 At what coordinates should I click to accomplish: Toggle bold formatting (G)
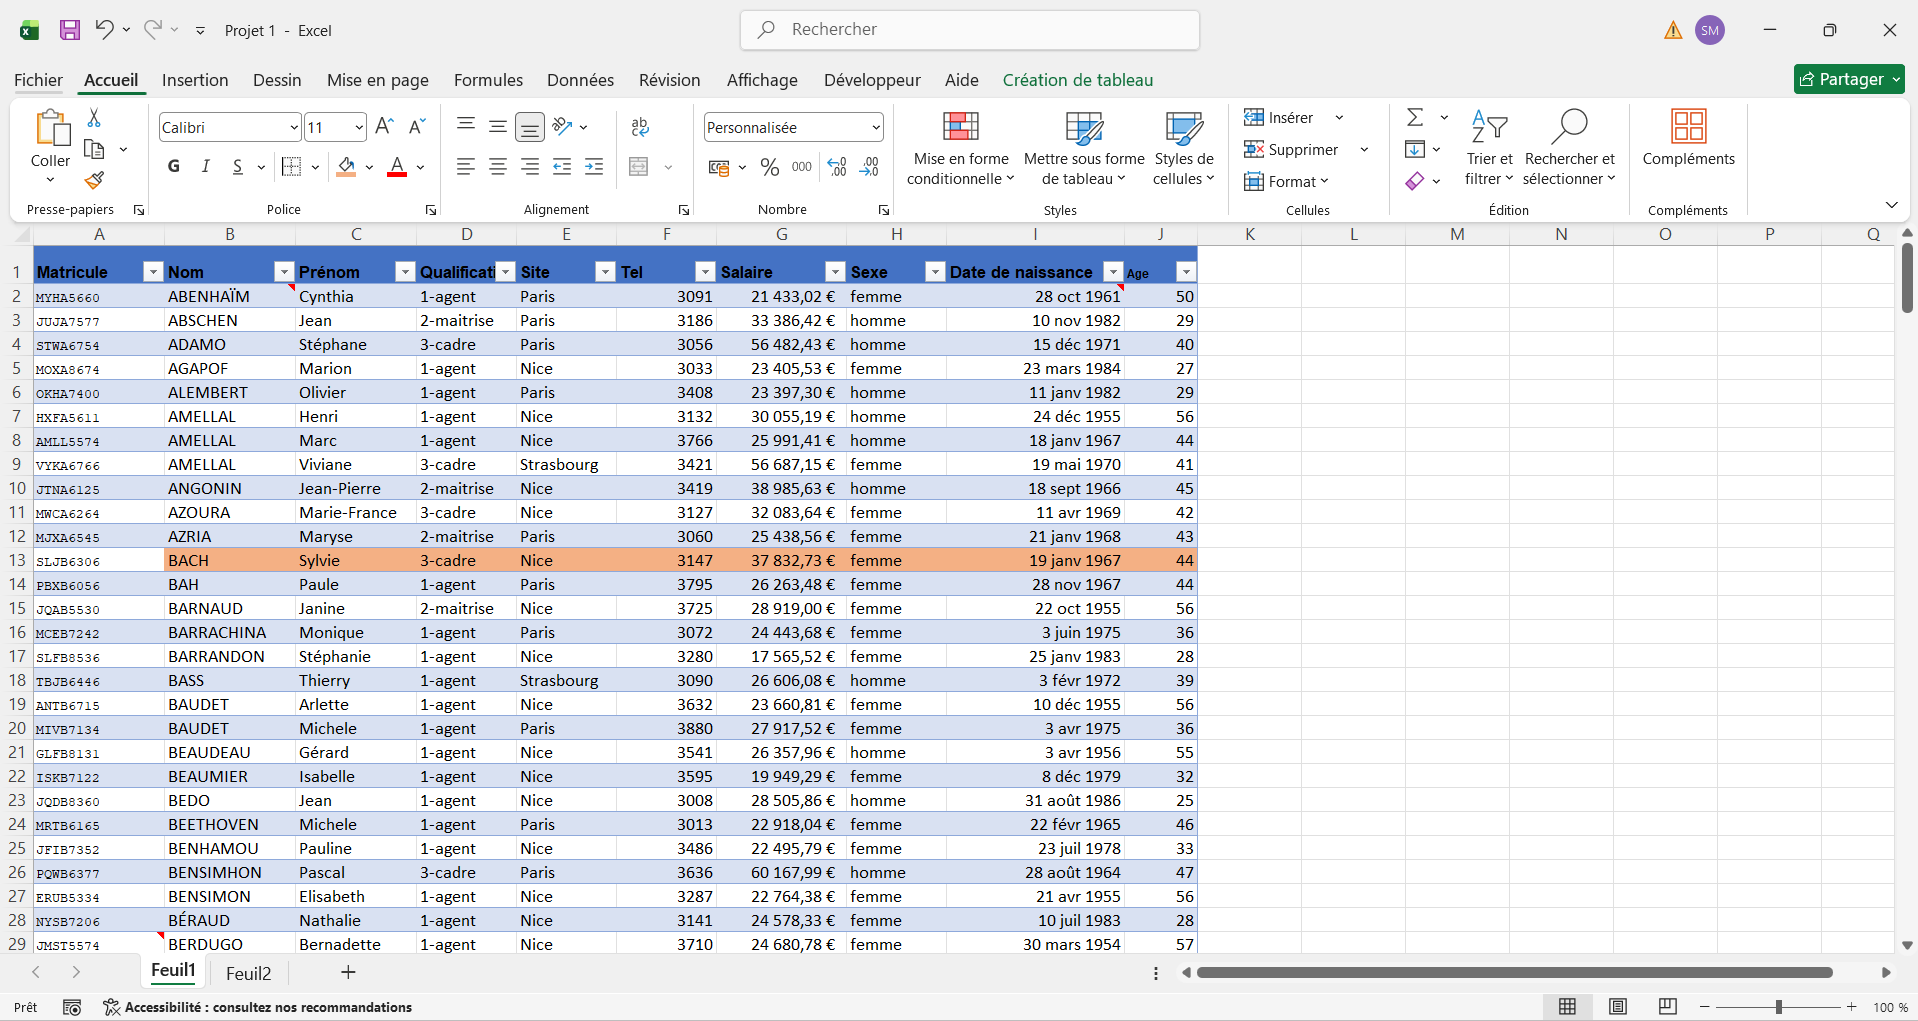[174, 167]
